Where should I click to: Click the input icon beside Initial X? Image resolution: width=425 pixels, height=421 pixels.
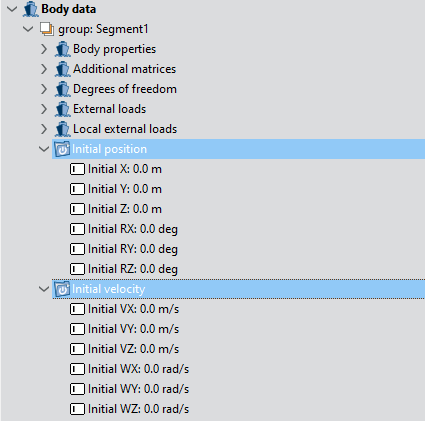[77, 169]
